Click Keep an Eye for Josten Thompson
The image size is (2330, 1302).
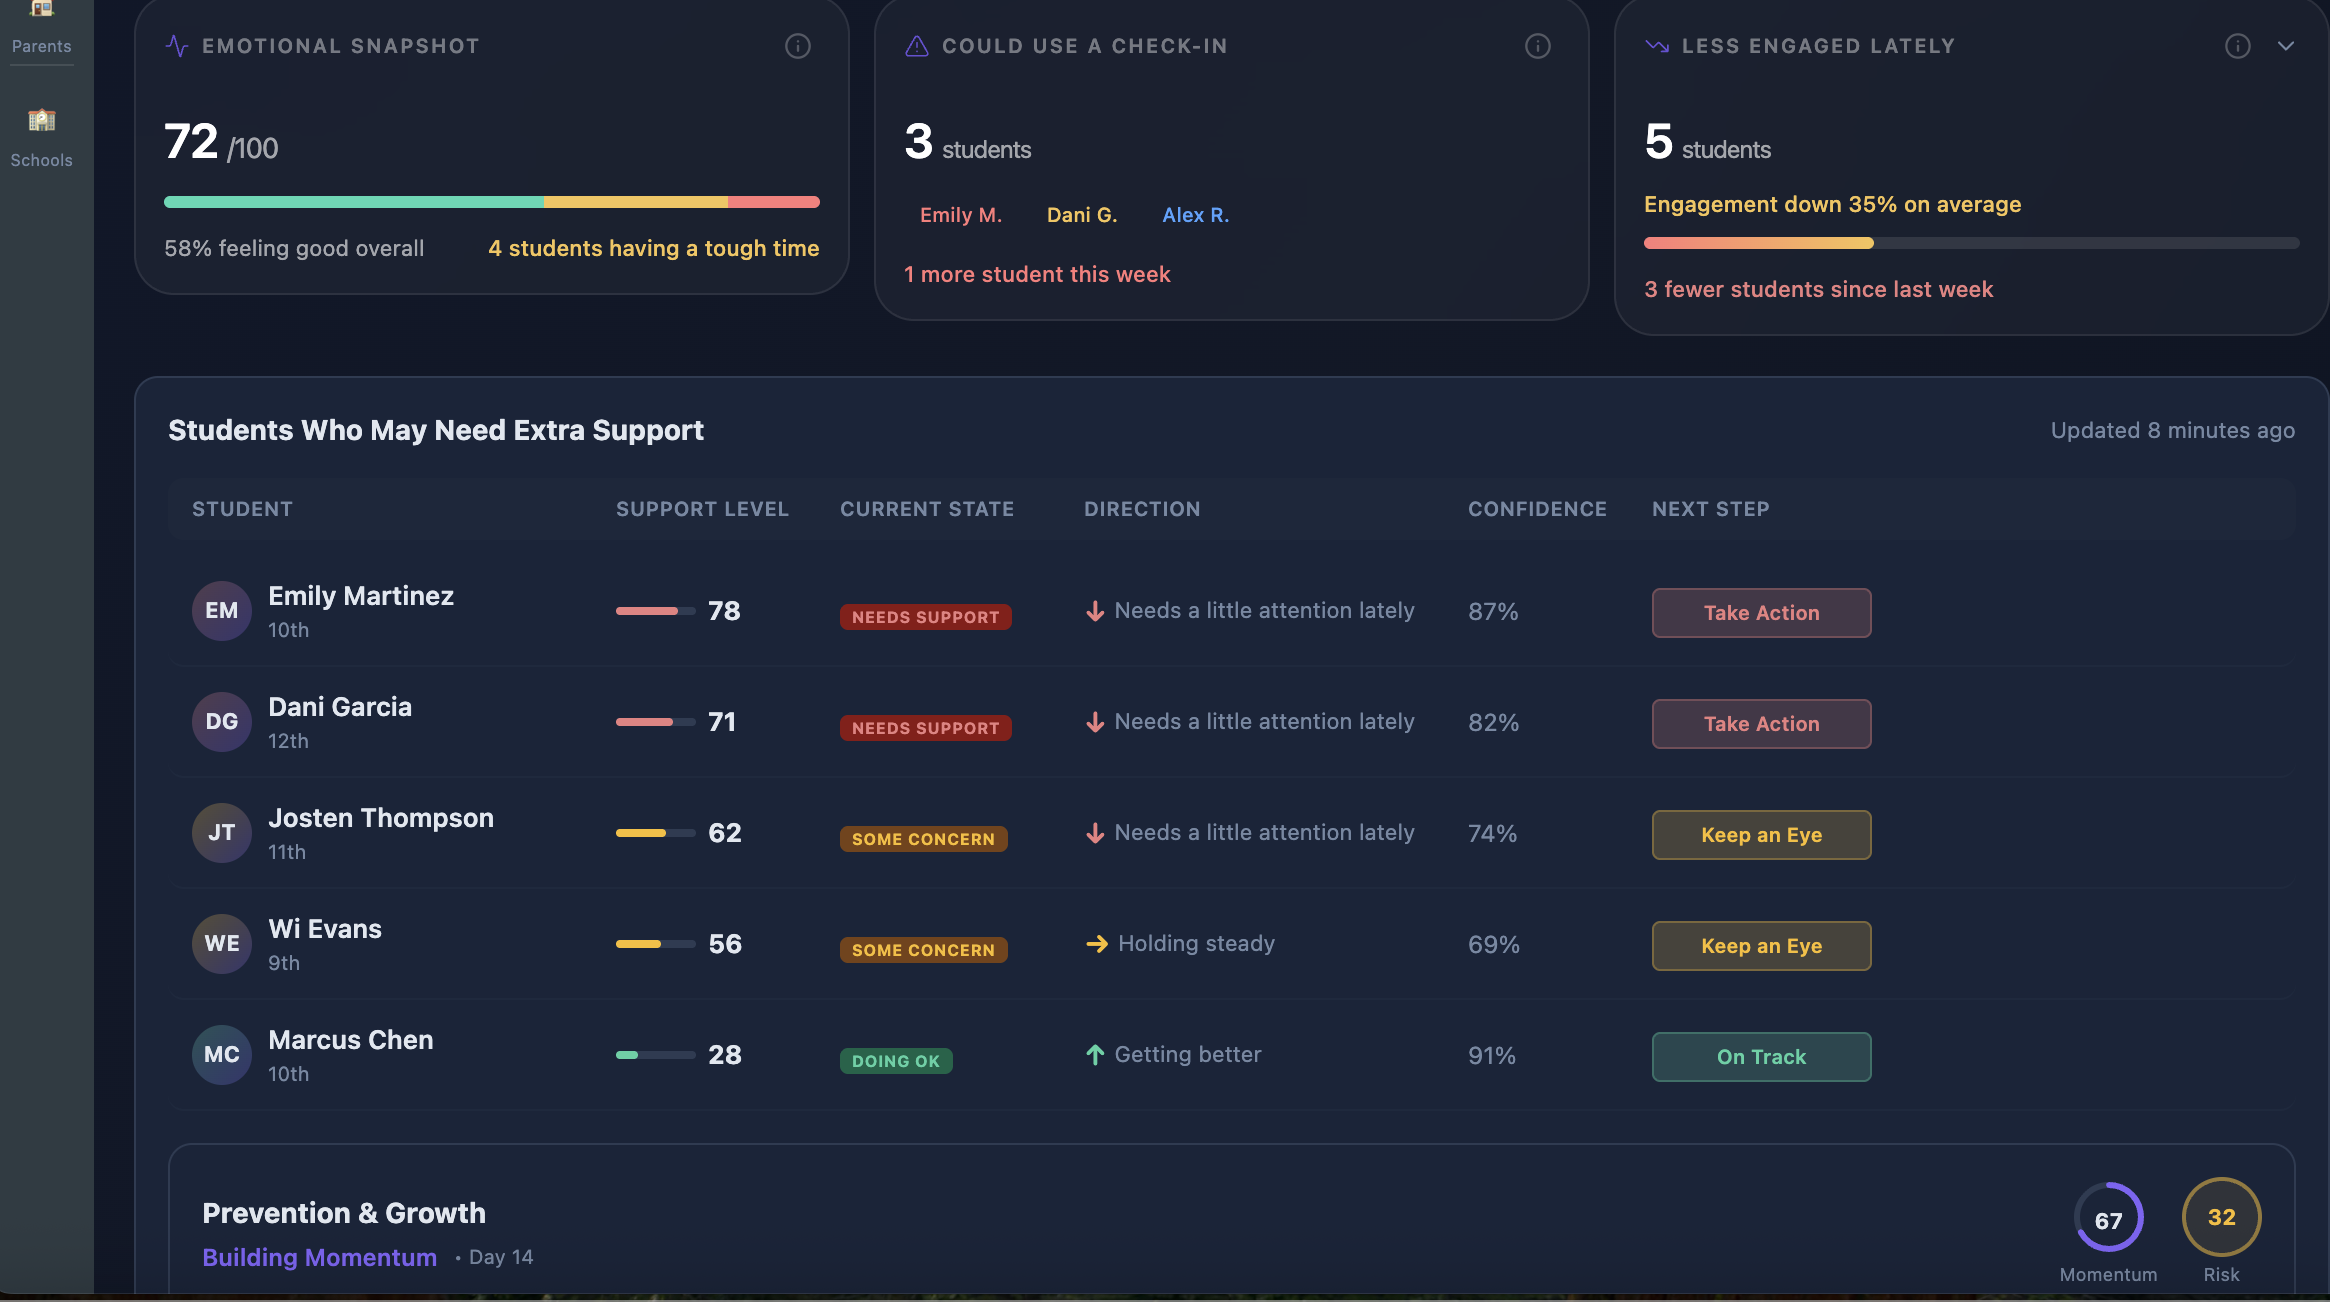(1761, 835)
